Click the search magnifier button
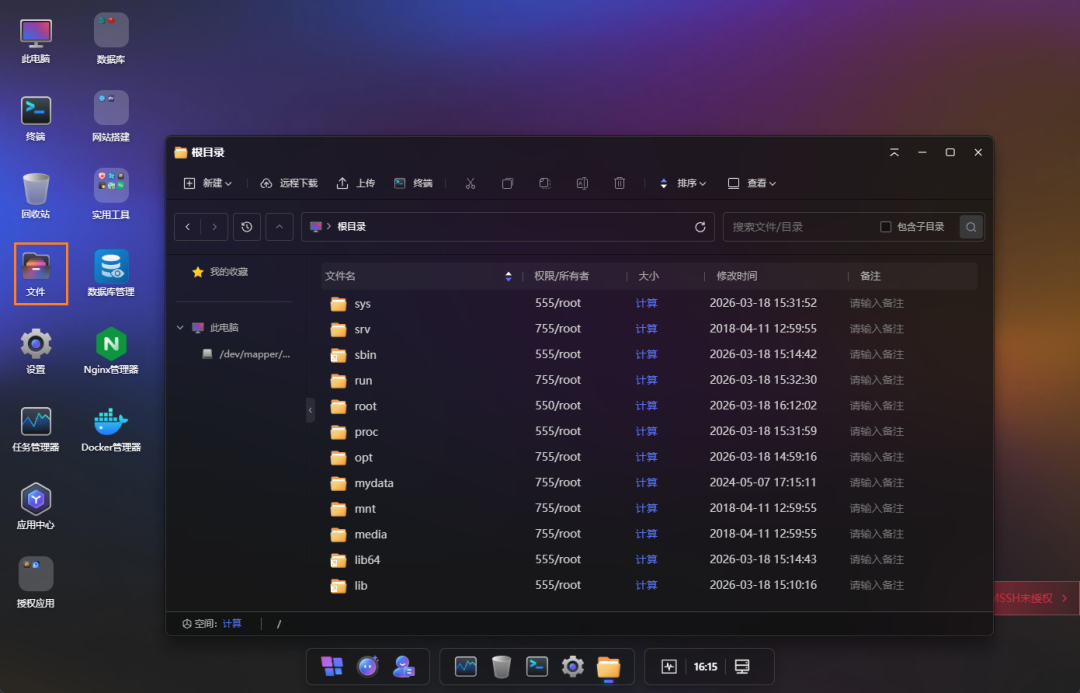The height and width of the screenshot is (693, 1080). tap(971, 227)
